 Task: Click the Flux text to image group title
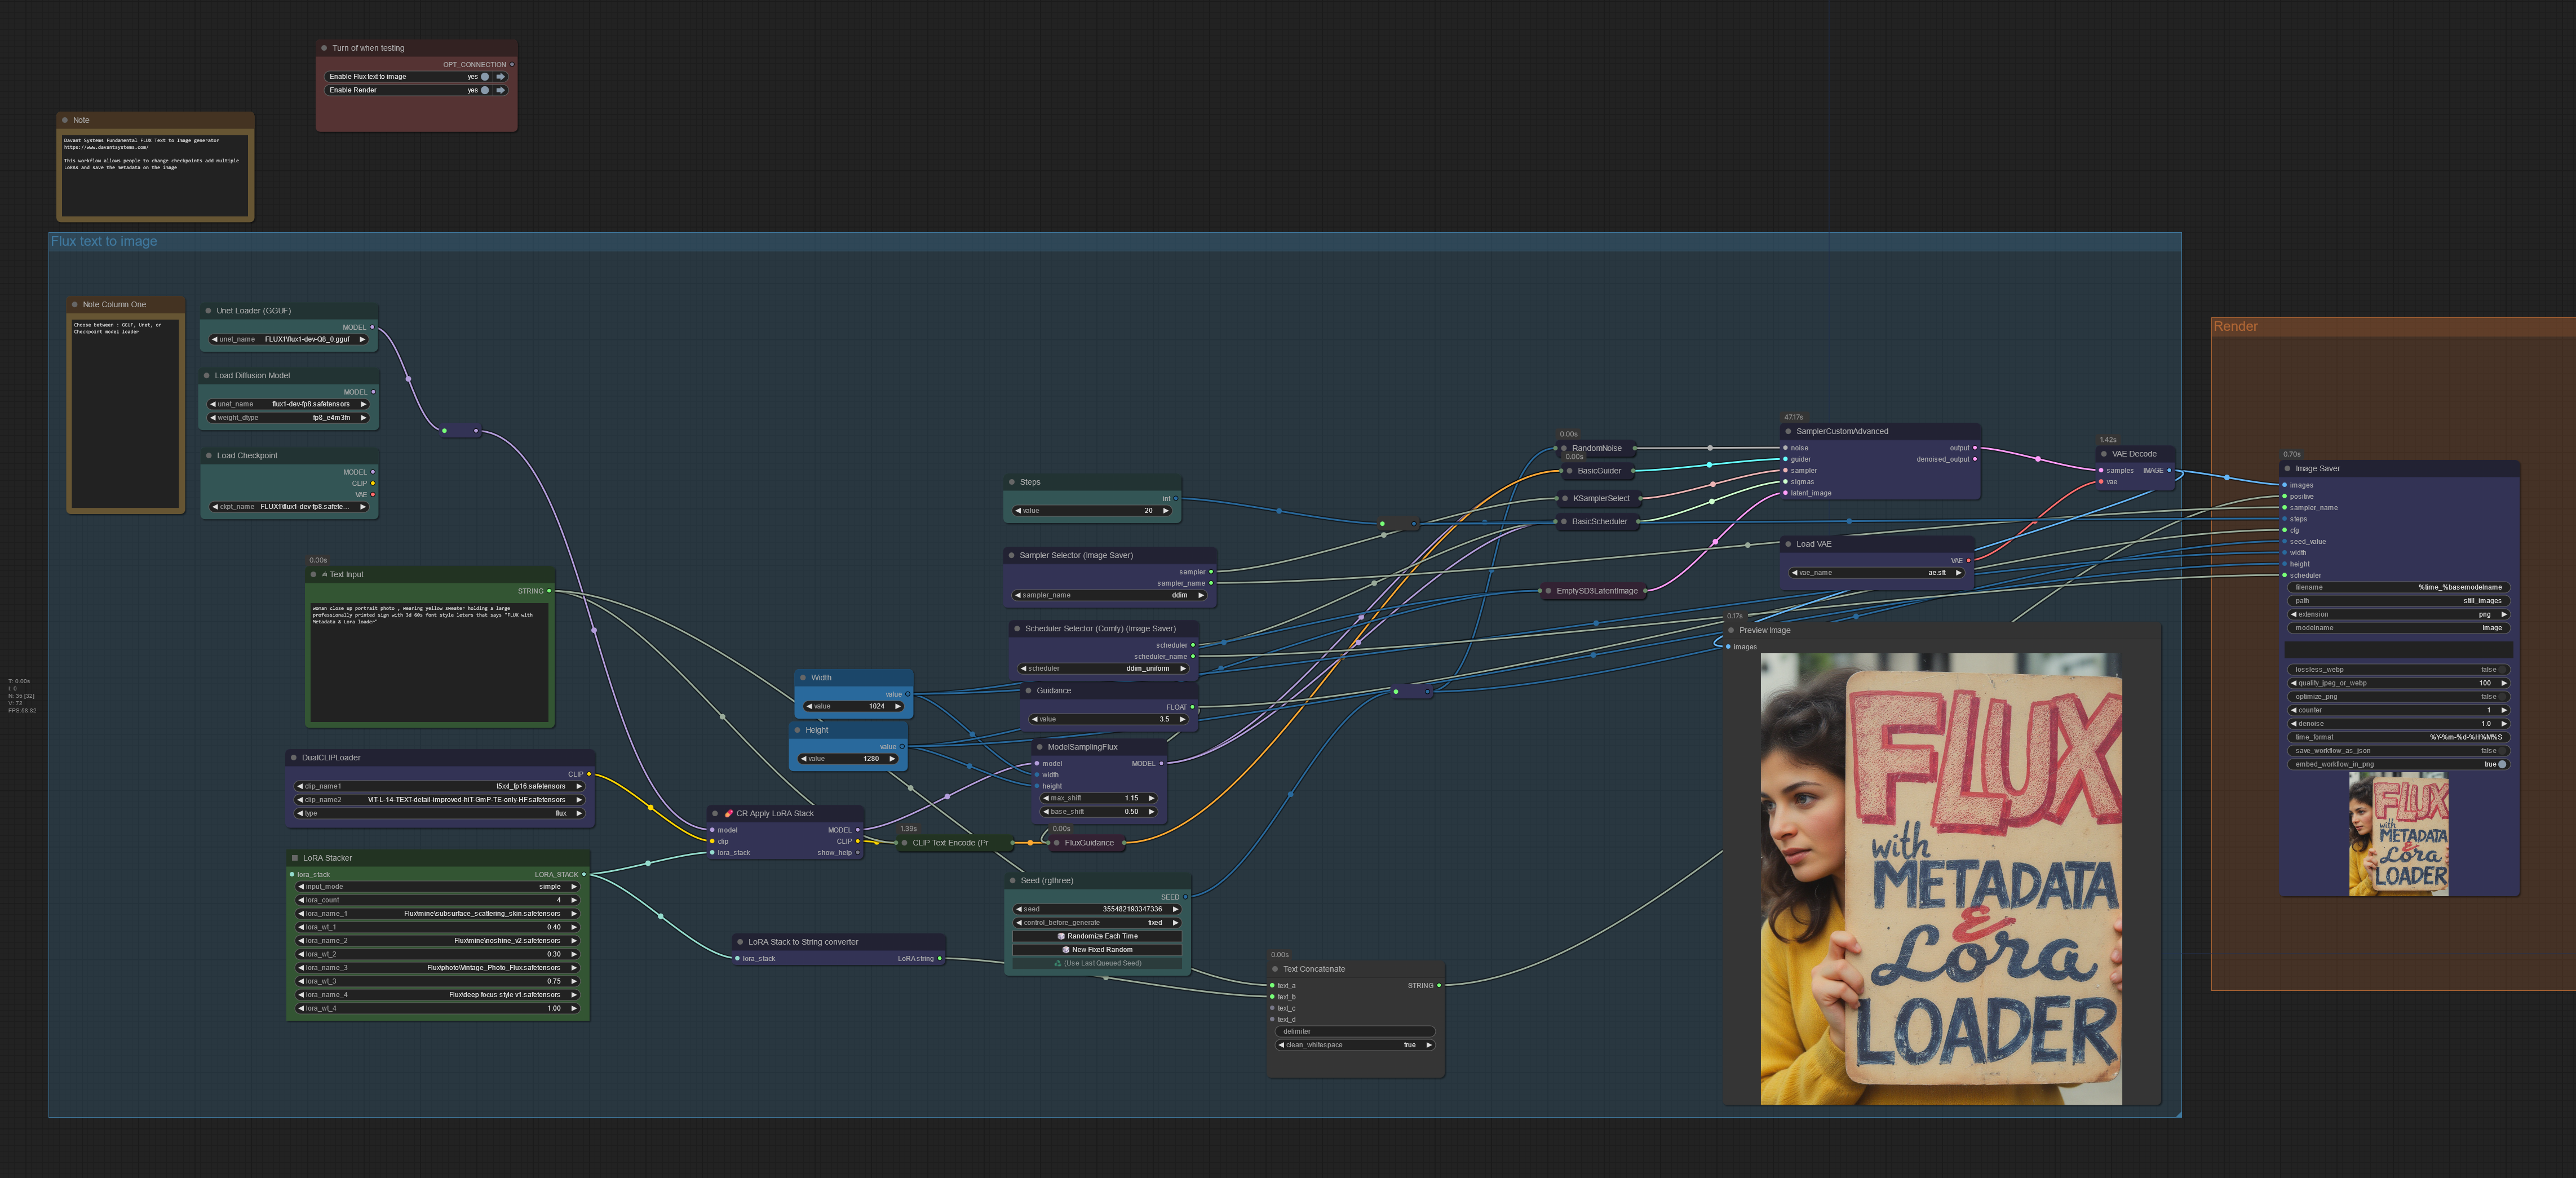[x=104, y=241]
